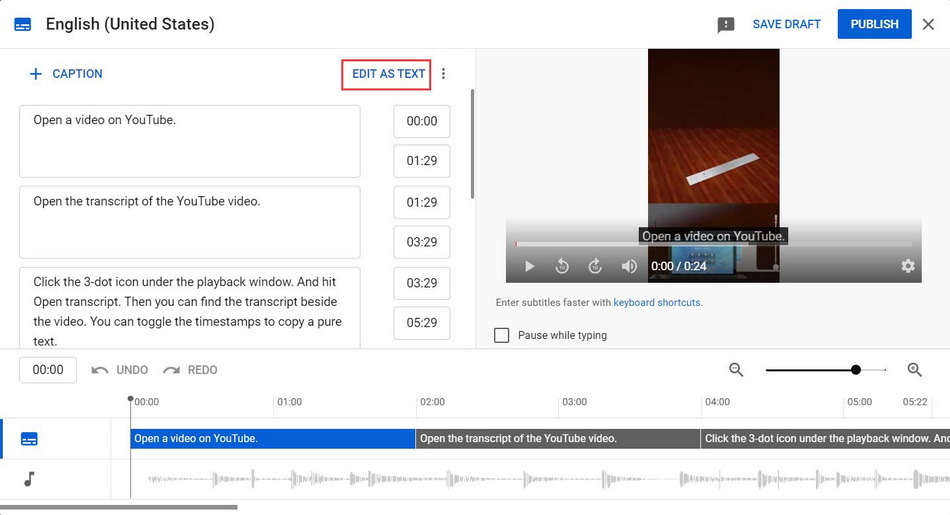Click the send feedback icon
The height and width of the screenshot is (515, 950).
(x=726, y=25)
